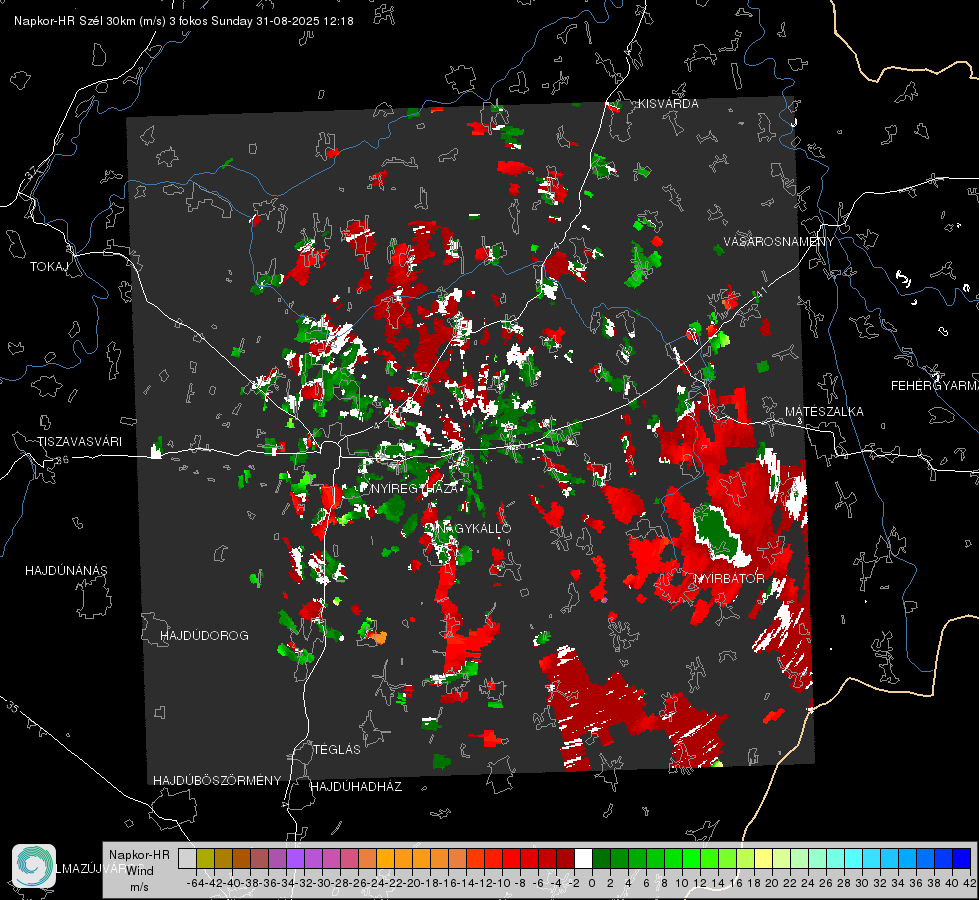Click the orange echo spot east of Hajdúdorog
This screenshot has height=900, width=979.
[378, 638]
